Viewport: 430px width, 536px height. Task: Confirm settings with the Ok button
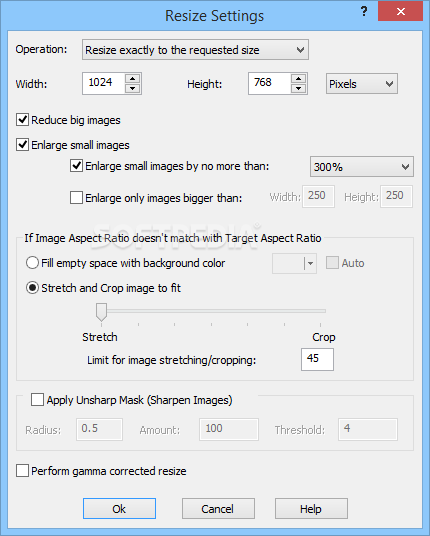click(119, 508)
